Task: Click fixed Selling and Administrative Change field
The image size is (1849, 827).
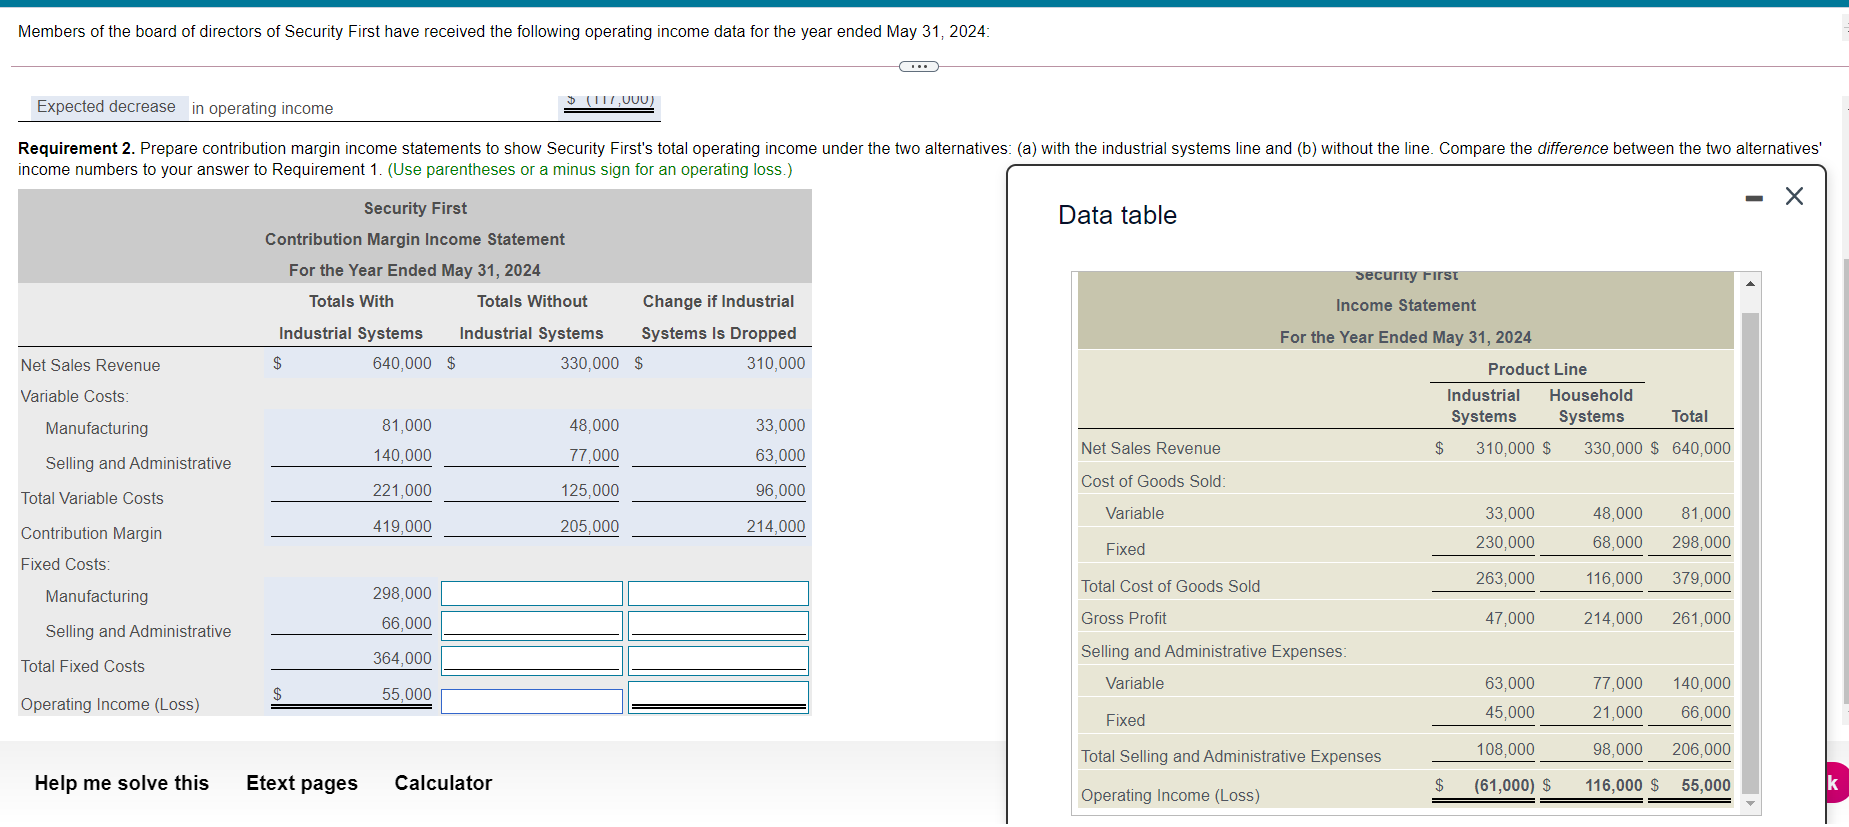Action: tap(718, 625)
